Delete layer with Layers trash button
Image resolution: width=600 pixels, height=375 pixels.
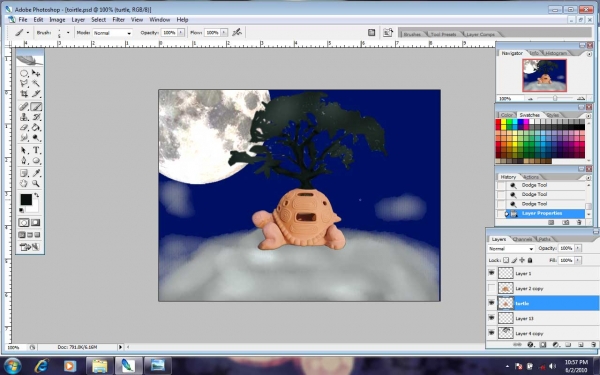point(593,345)
